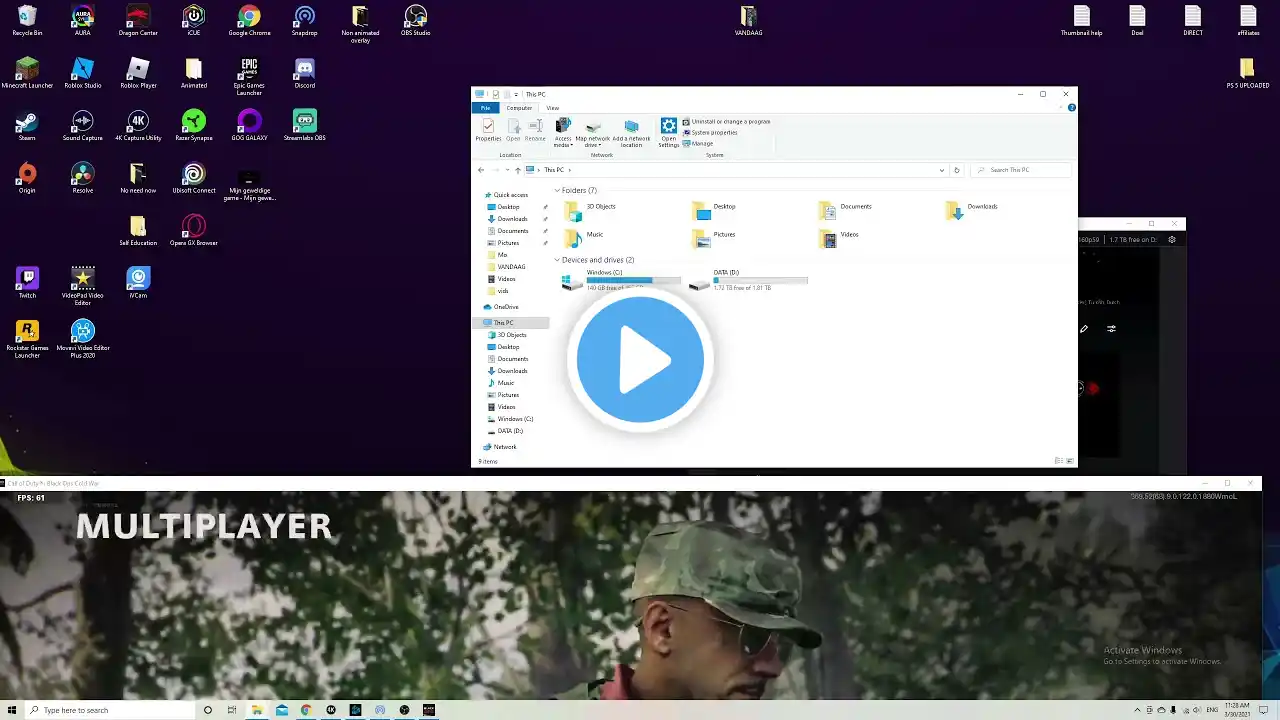Open the Access media dropdown
This screenshot has width=1280, height=720.
tap(563, 134)
